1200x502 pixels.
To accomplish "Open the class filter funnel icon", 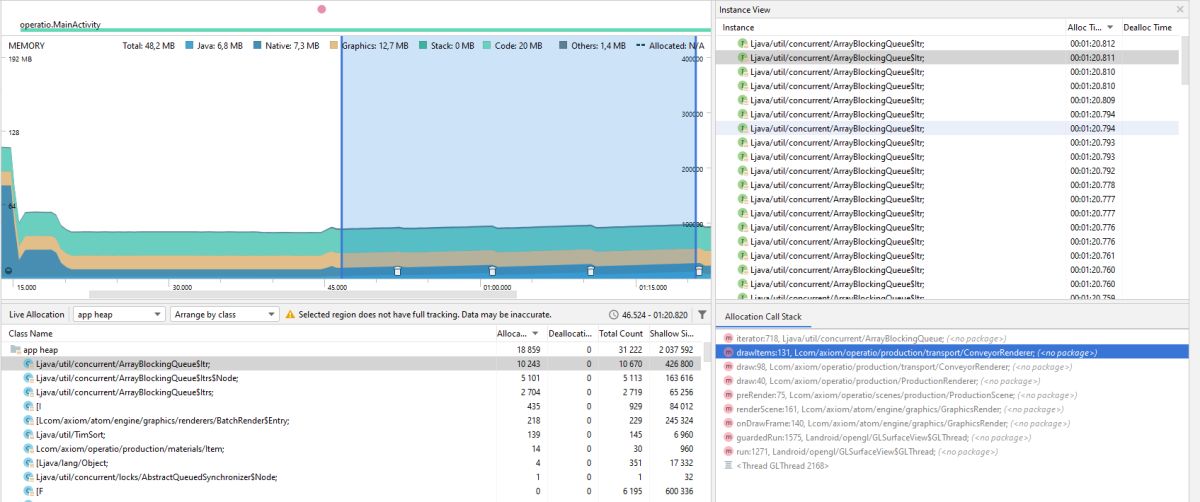I will click(x=702, y=314).
